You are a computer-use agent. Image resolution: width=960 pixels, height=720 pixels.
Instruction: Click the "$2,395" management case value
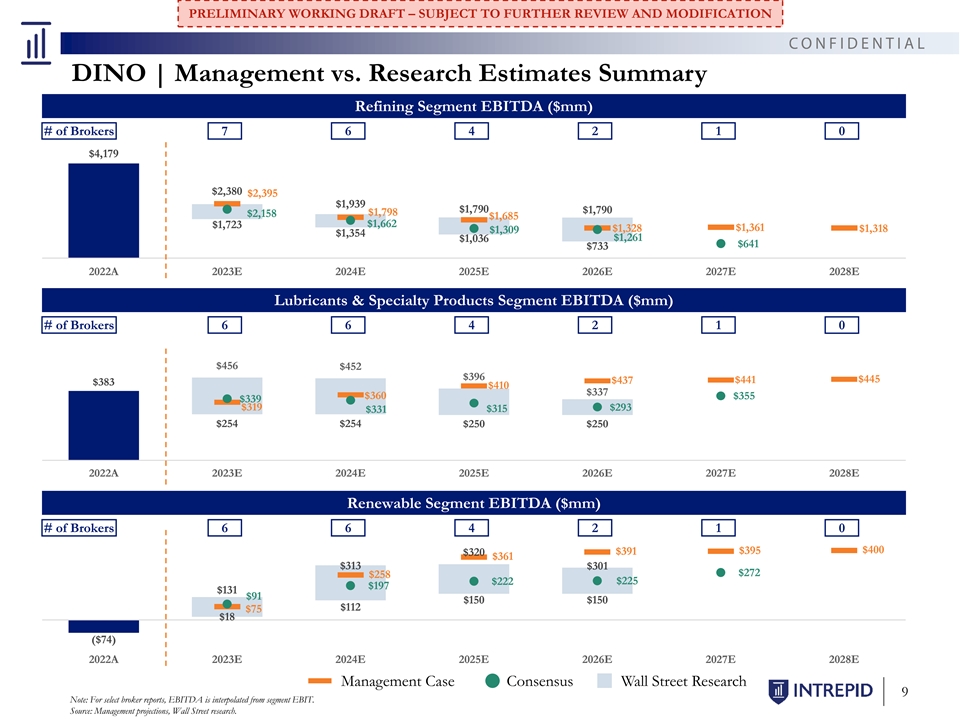pyautogui.click(x=263, y=193)
